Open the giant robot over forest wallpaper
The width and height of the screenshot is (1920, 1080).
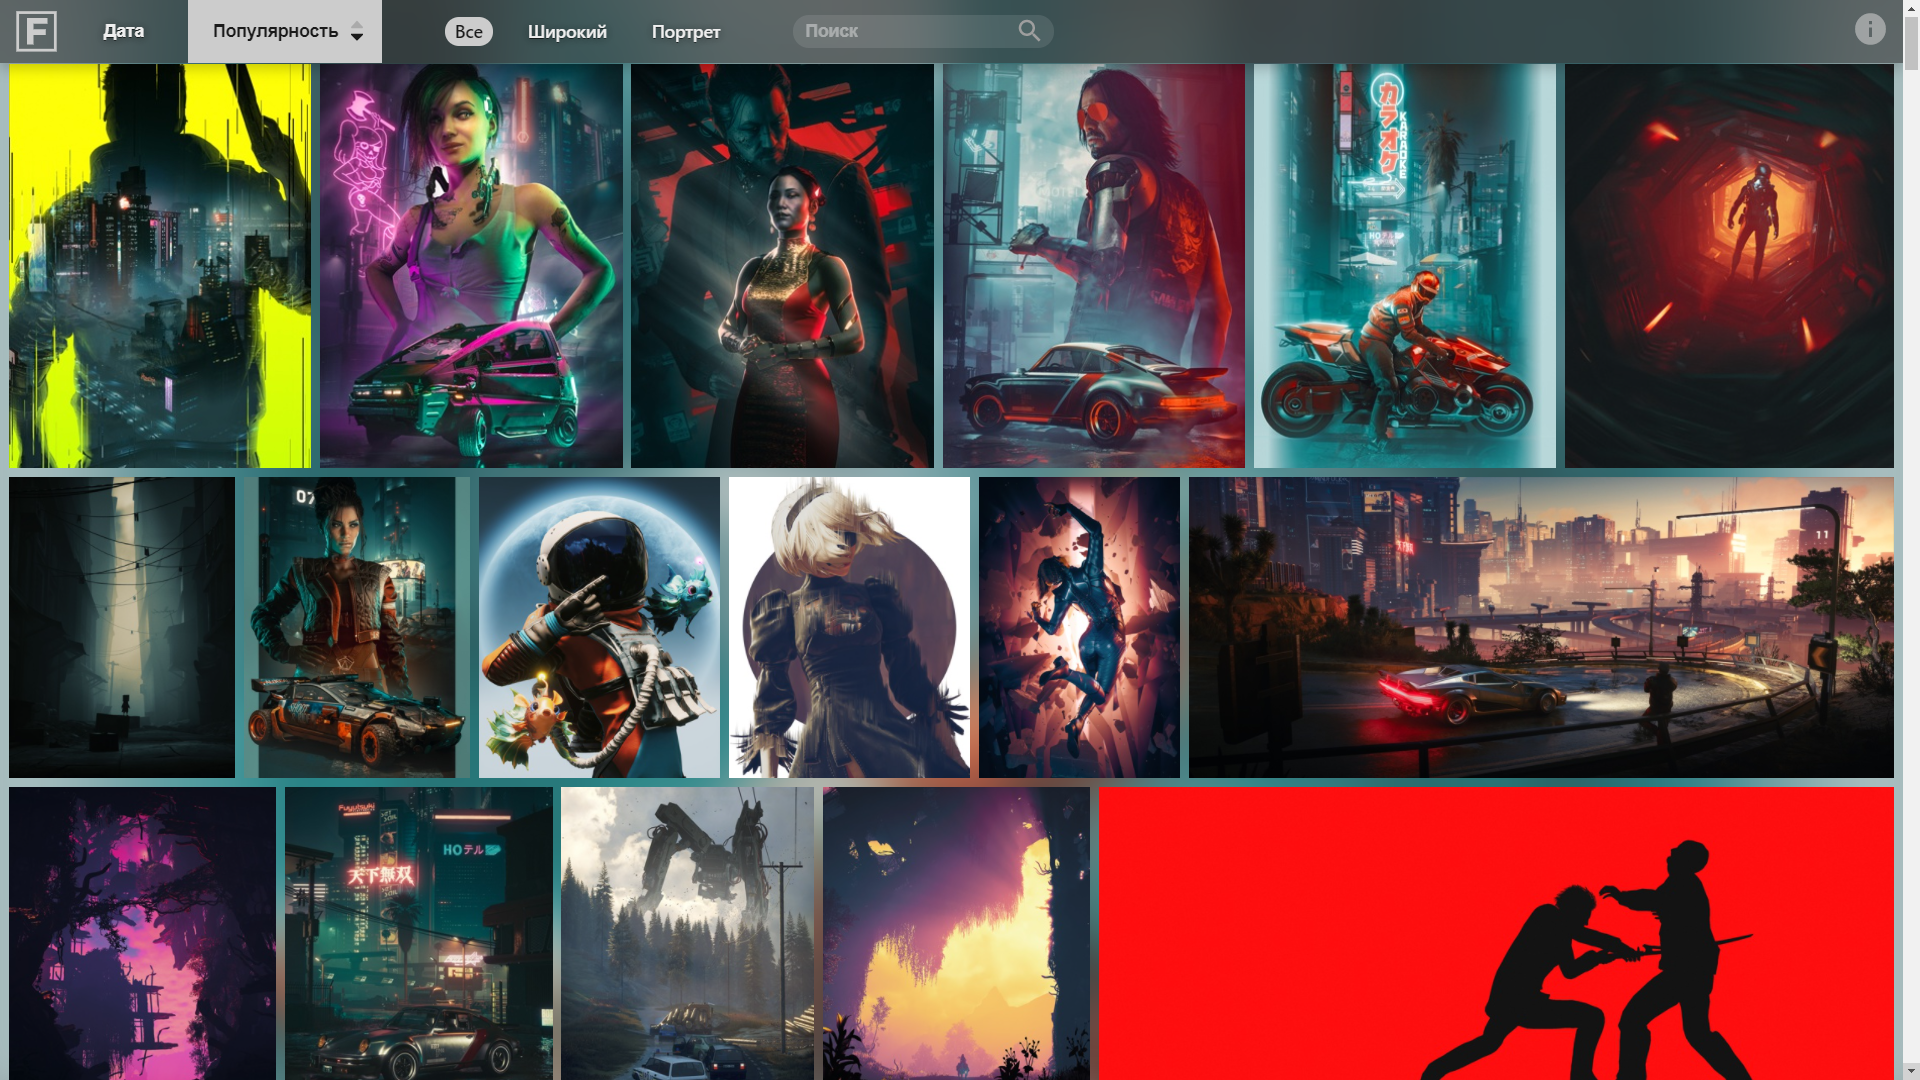(x=687, y=933)
